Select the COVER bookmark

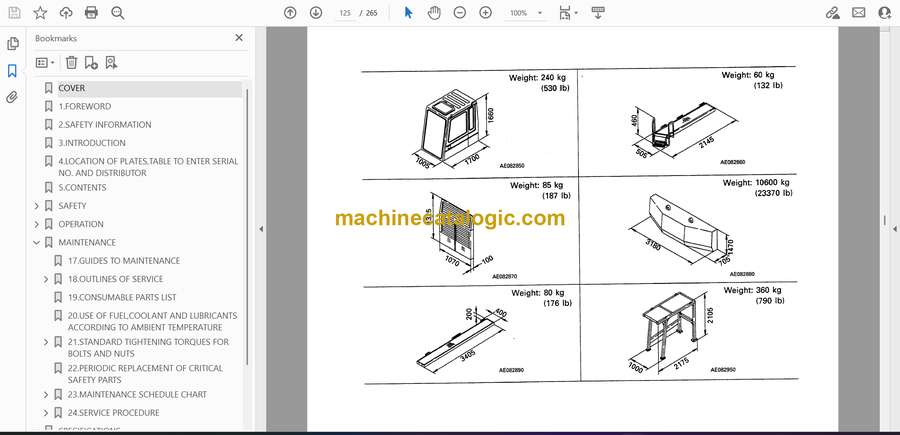(x=72, y=88)
